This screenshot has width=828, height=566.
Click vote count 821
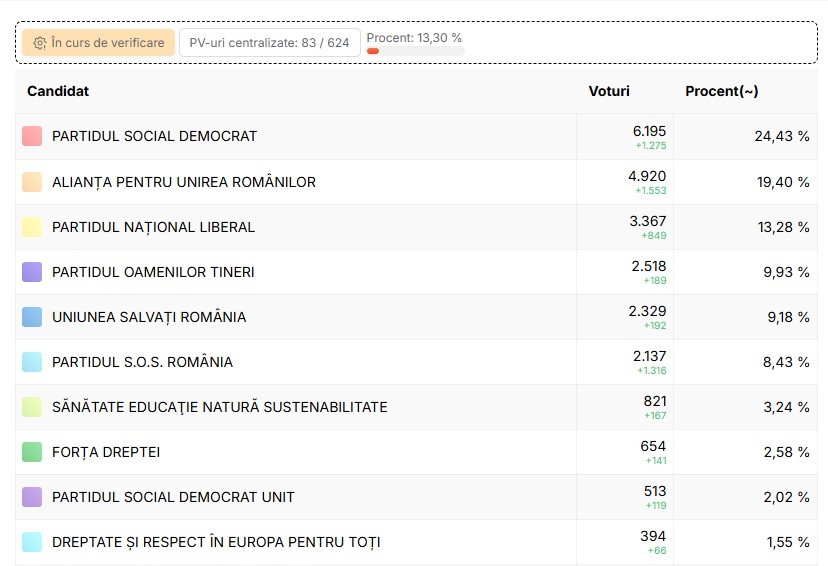tap(655, 401)
